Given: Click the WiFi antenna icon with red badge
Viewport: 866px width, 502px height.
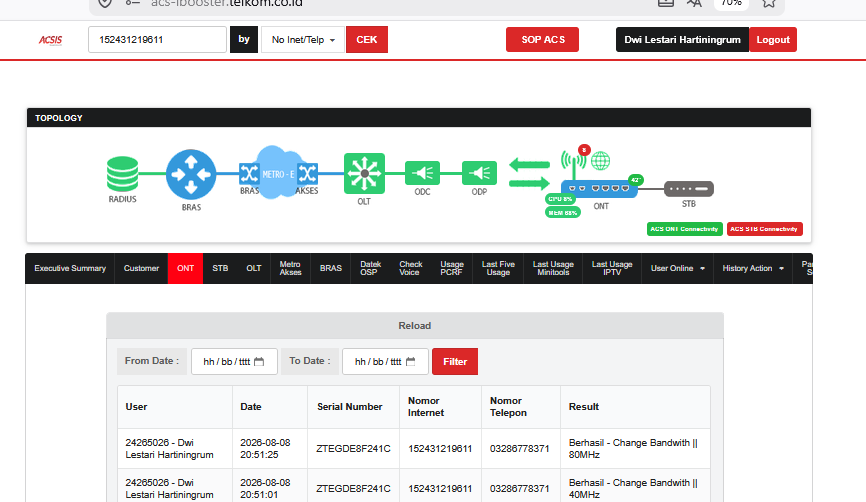Looking at the screenshot, I should [x=574, y=161].
